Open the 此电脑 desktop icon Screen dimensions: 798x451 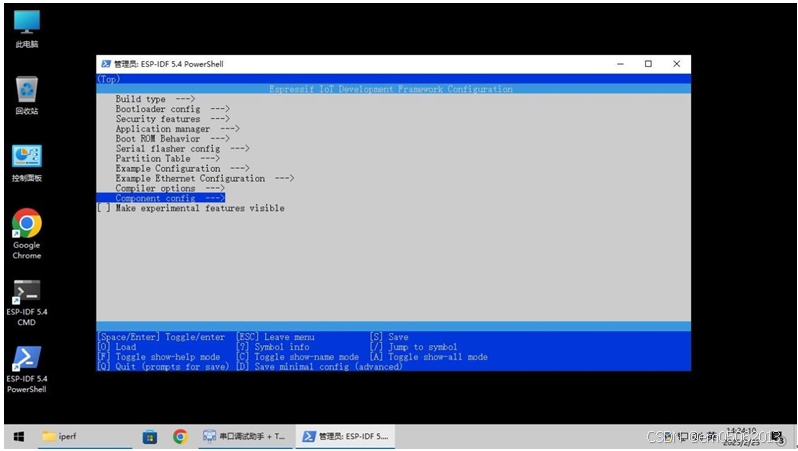(x=26, y=29)
